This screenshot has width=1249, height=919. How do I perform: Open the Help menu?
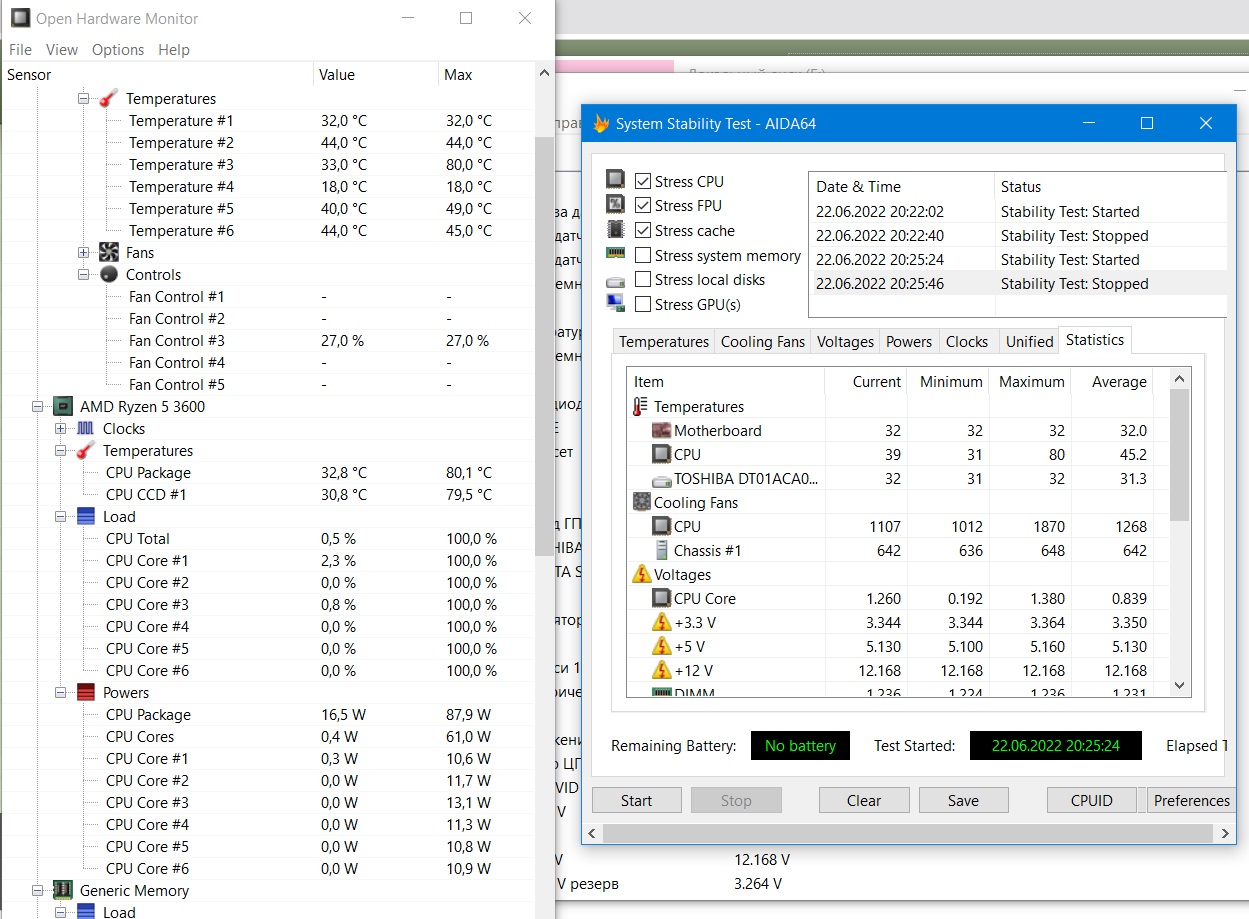(x=174, y=49)
